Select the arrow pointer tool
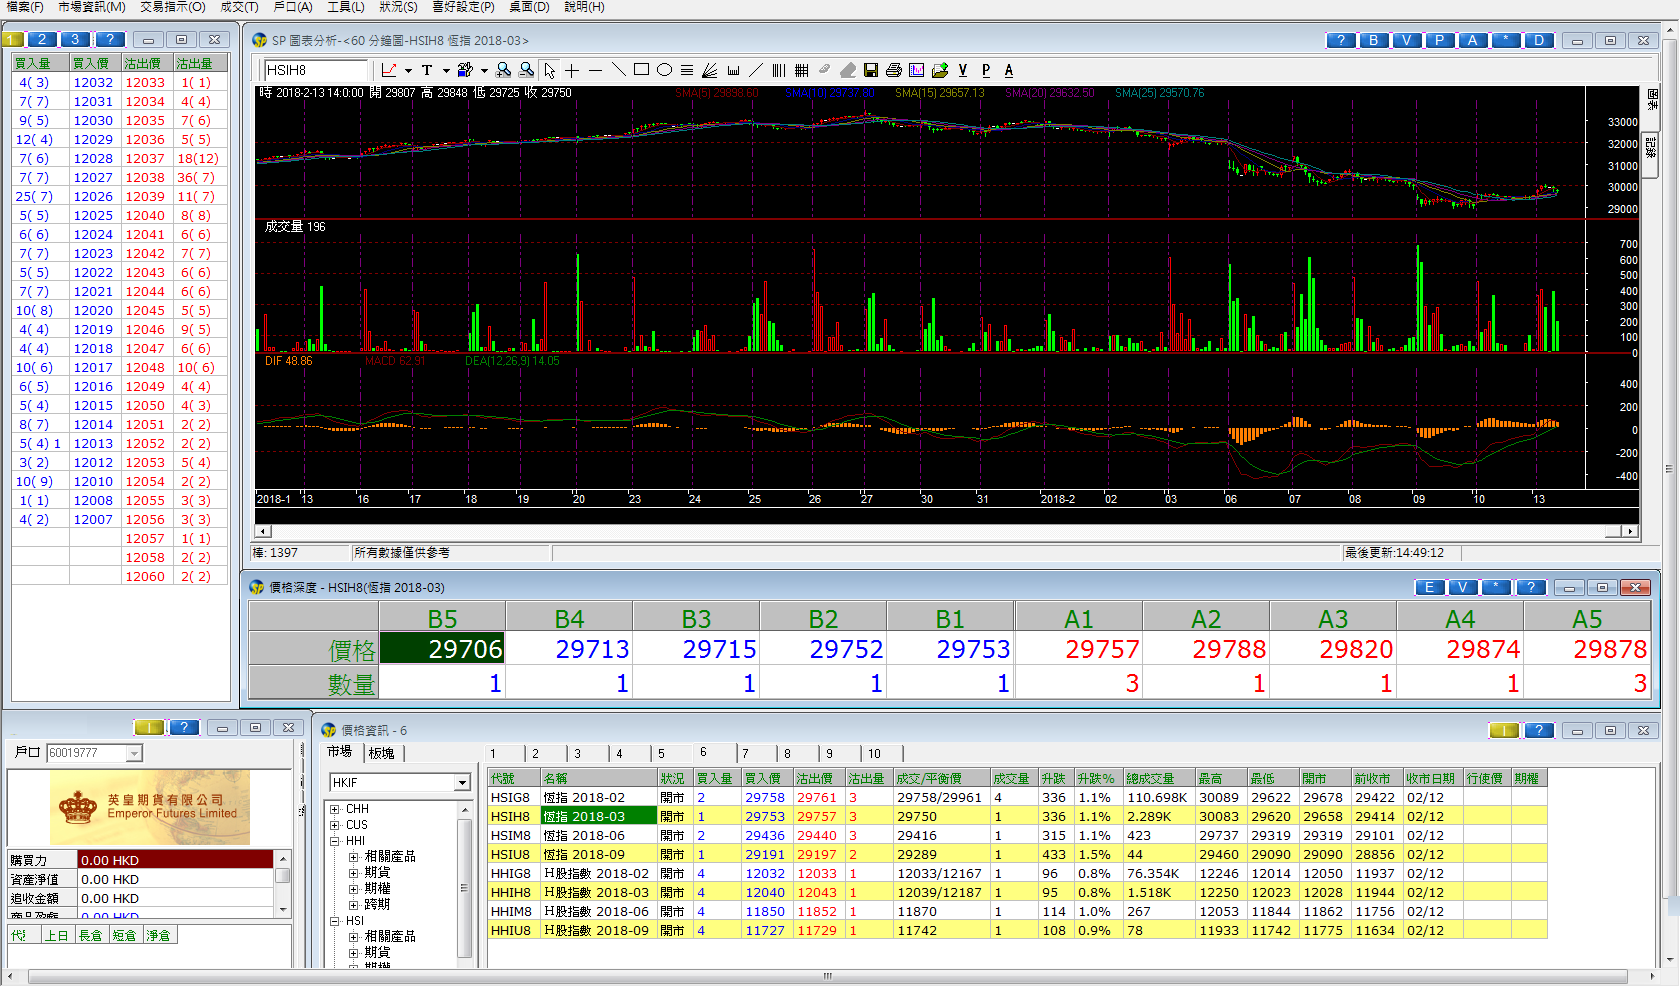1680x987 pixels. [x=550, y=70]
